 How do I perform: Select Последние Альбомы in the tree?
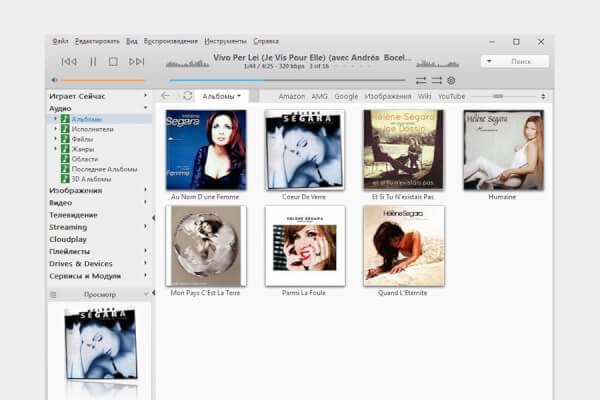104,169
